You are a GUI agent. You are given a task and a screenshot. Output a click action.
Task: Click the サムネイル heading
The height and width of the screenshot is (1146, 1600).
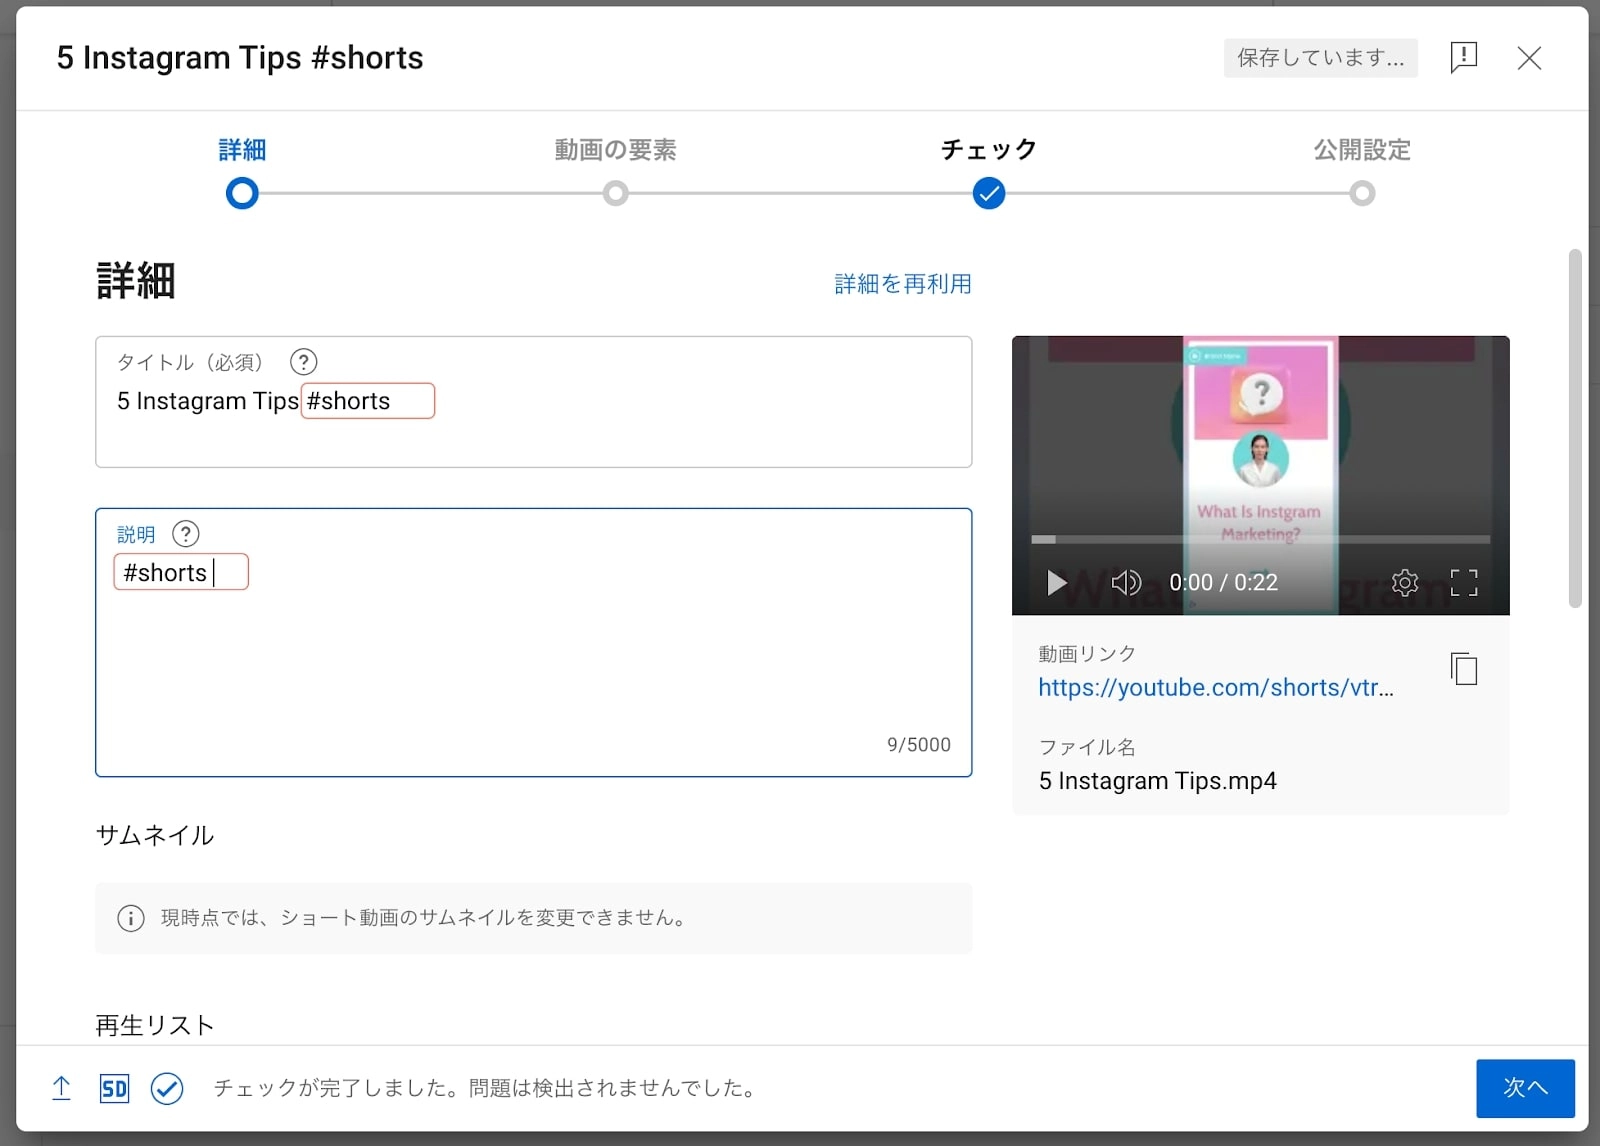pos(155,835)
